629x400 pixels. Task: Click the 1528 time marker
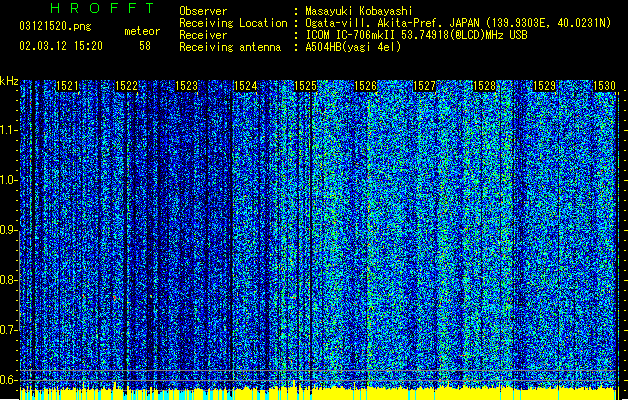[485, 86]
